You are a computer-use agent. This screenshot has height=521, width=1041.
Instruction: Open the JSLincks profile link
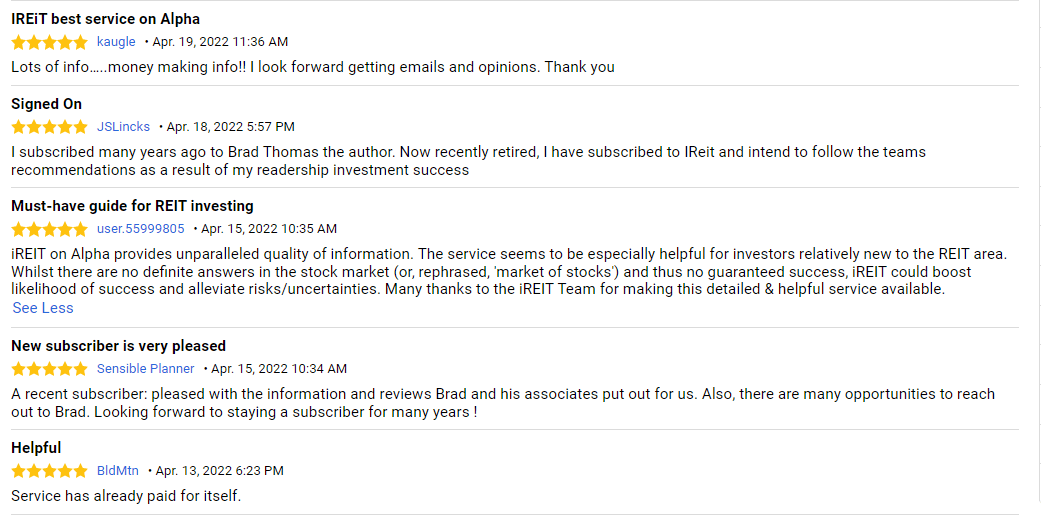pyautogui.click(x=123, y=127)
